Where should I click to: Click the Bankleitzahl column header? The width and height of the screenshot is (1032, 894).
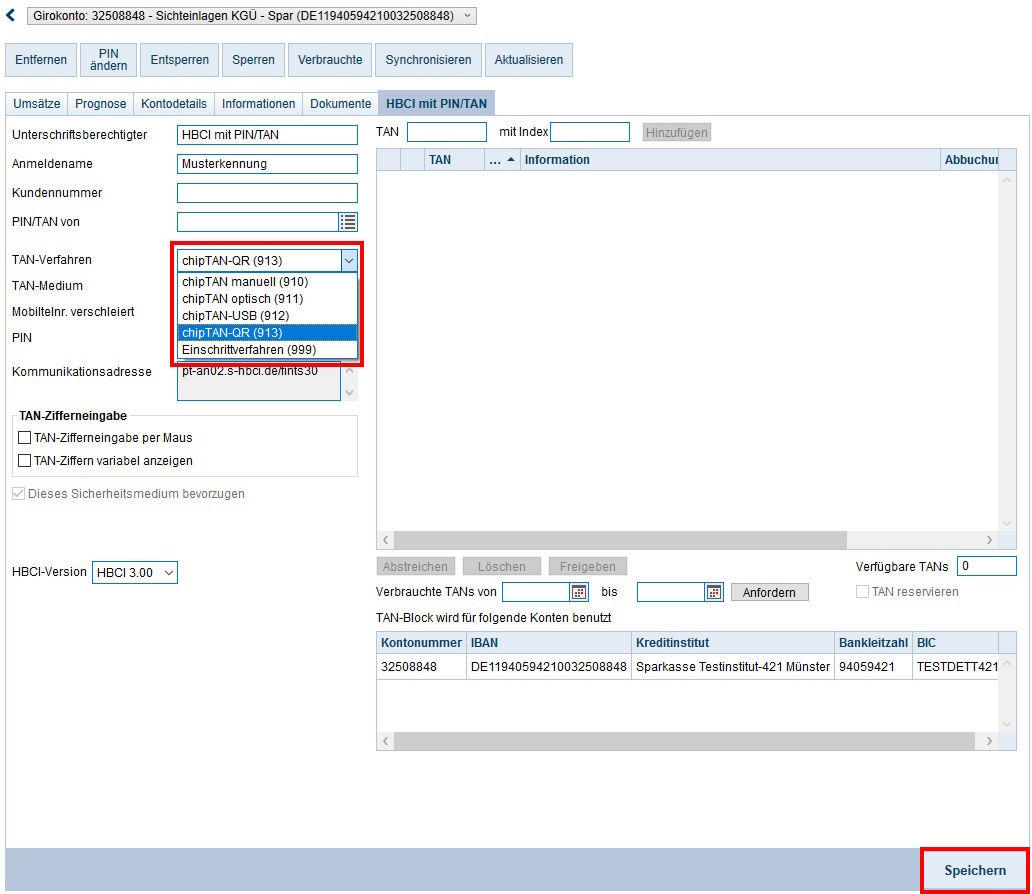(x=873, y=643)
